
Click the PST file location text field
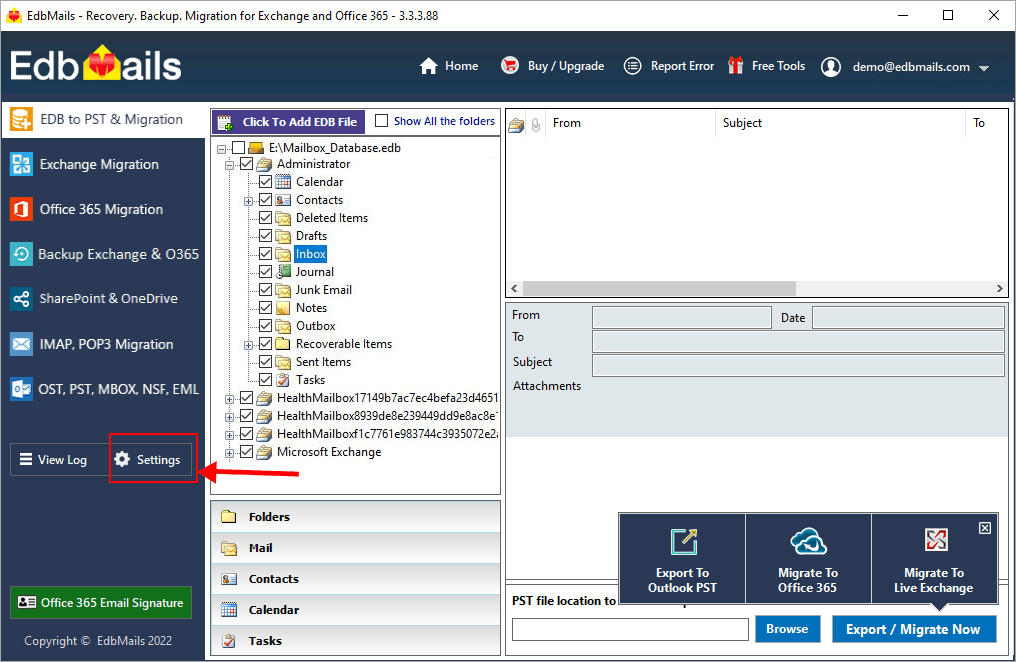630,629
